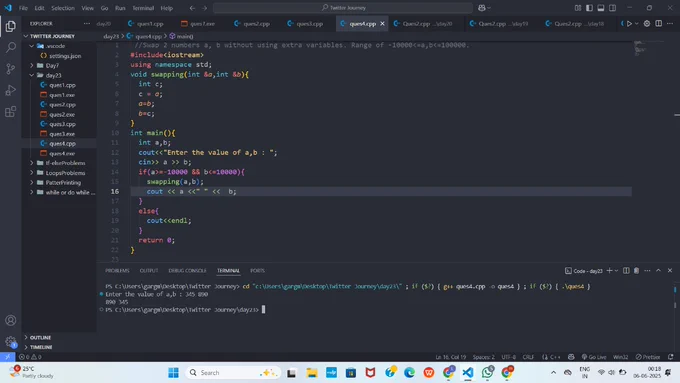Open Source Control view
Screen dimensions: 680x383
pos(10,69)
